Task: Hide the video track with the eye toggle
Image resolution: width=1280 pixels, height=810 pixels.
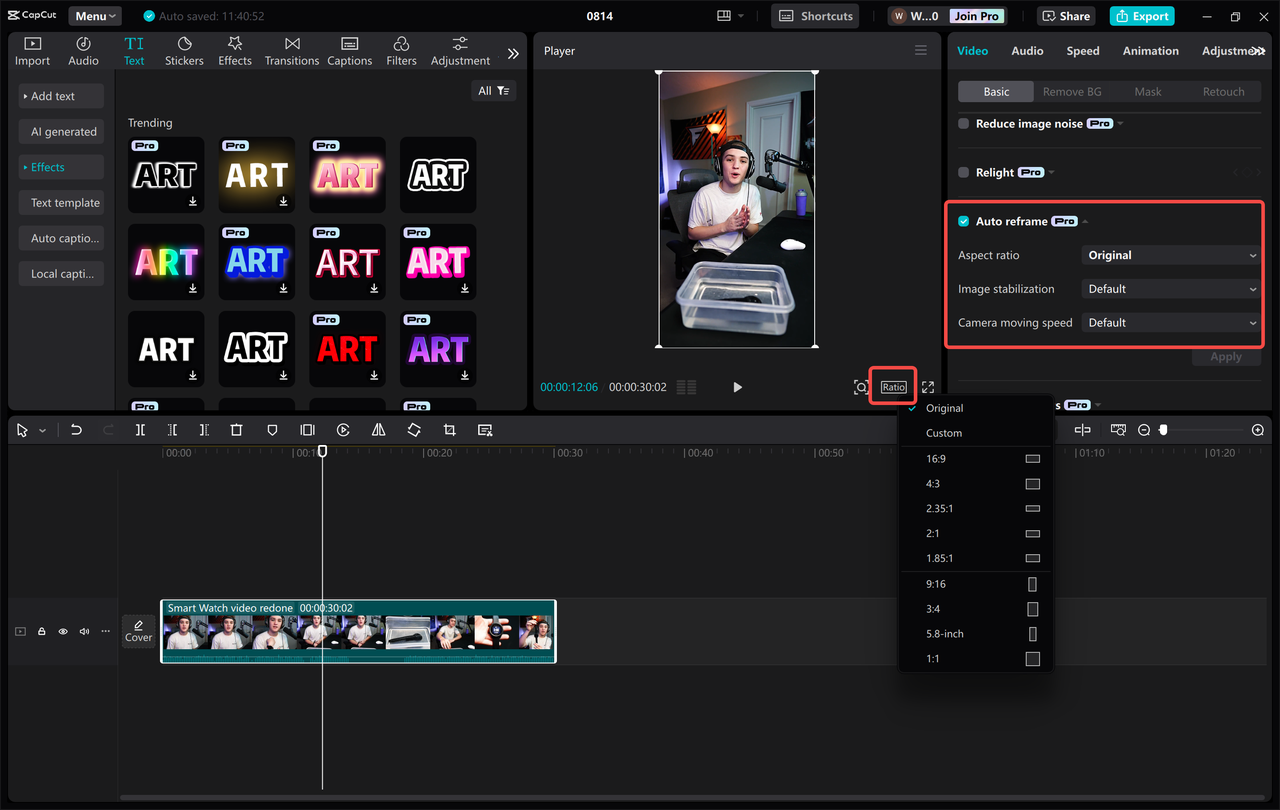Action: click(62, 631)
